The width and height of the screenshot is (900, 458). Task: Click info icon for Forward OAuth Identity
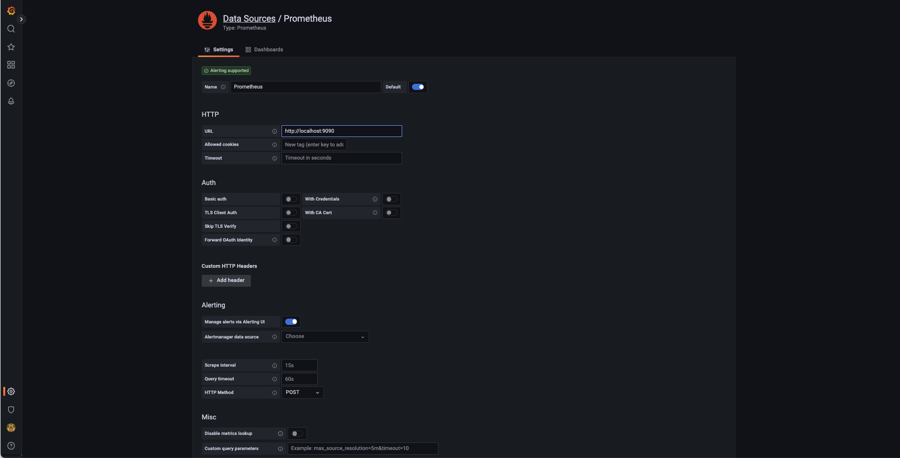tap(274, 240)
